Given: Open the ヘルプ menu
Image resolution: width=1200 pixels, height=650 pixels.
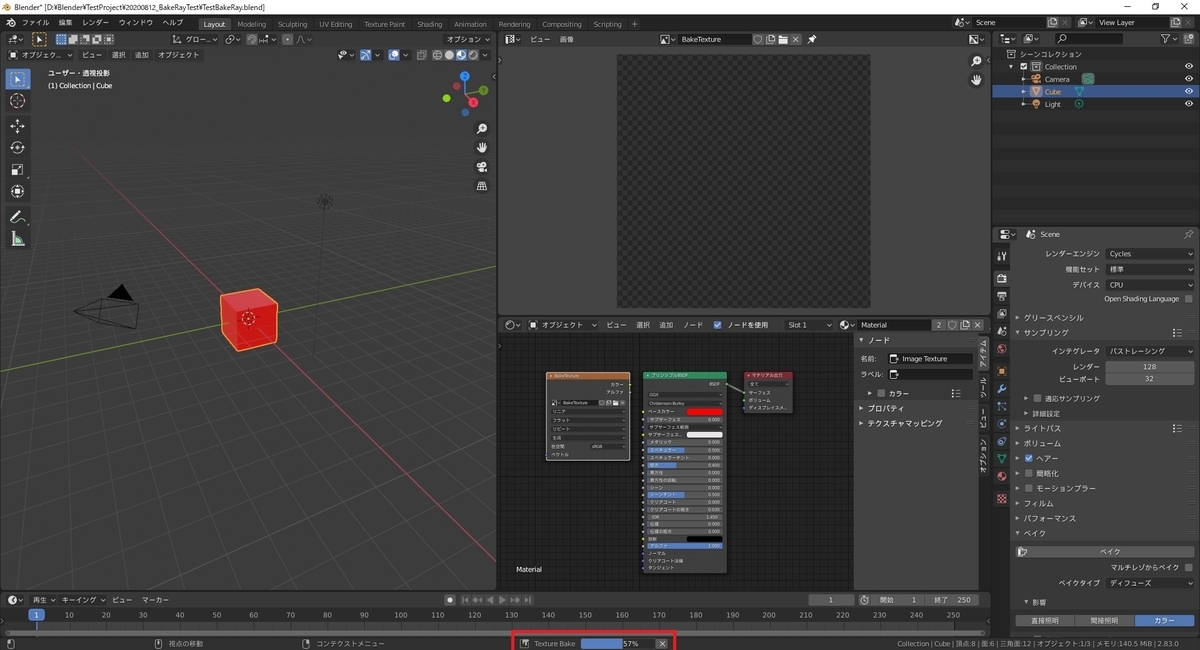Looking at the screenshot, I should (x=172, y=22).
